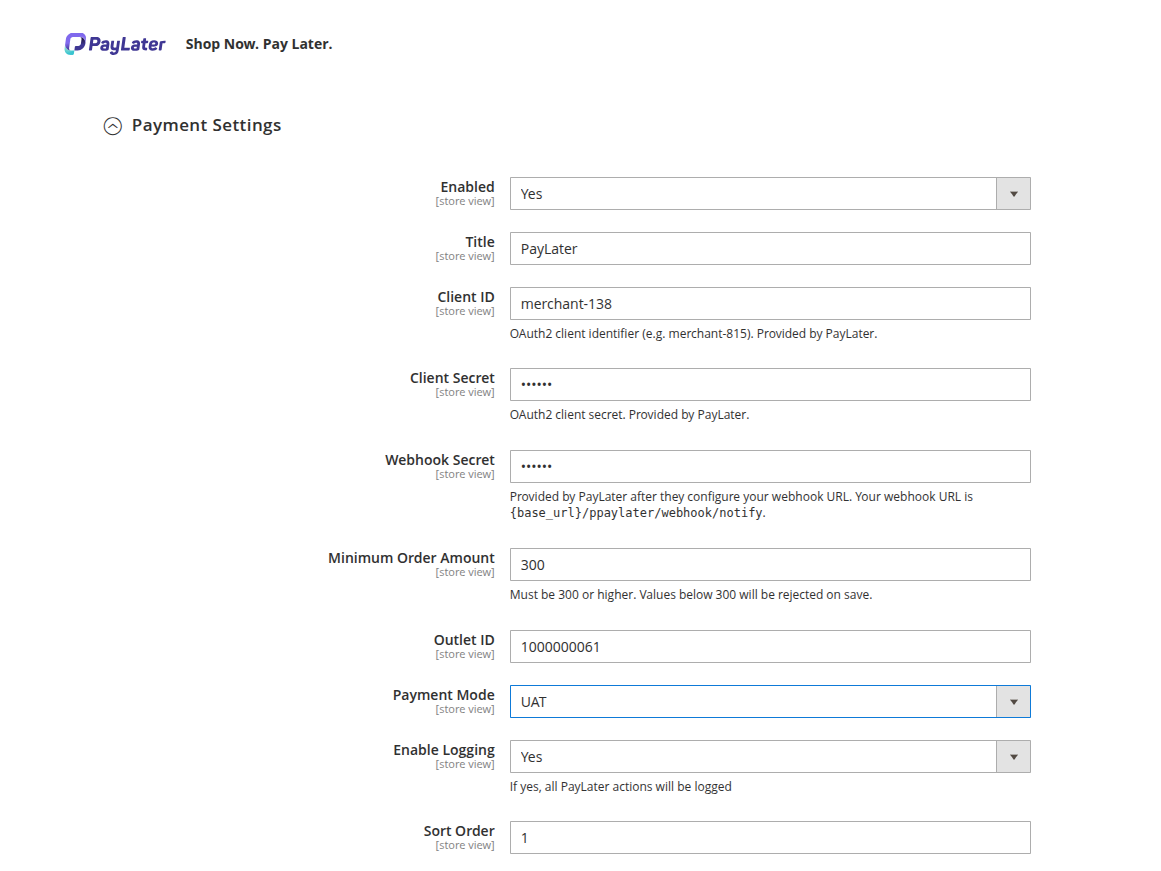This screenshot has width=1161, height=871.
Task: Click the Client Secret label
Action: click(x=452, y=378)
